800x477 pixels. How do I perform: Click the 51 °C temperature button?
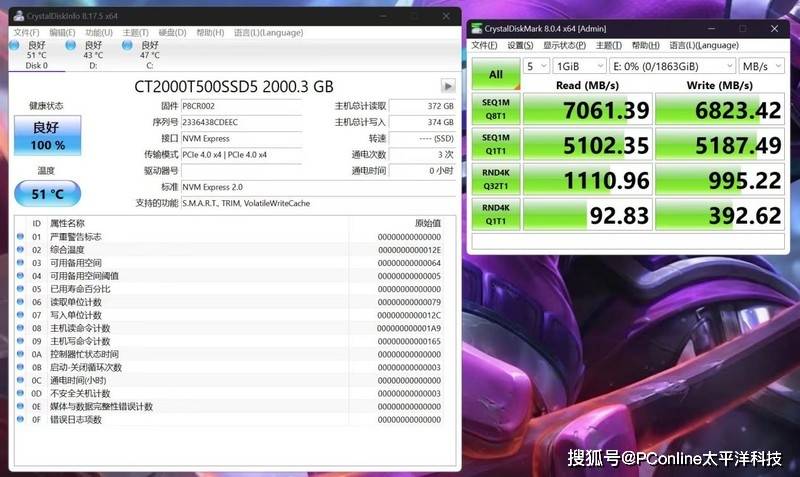pyautogui.click(x=47, y=194)
